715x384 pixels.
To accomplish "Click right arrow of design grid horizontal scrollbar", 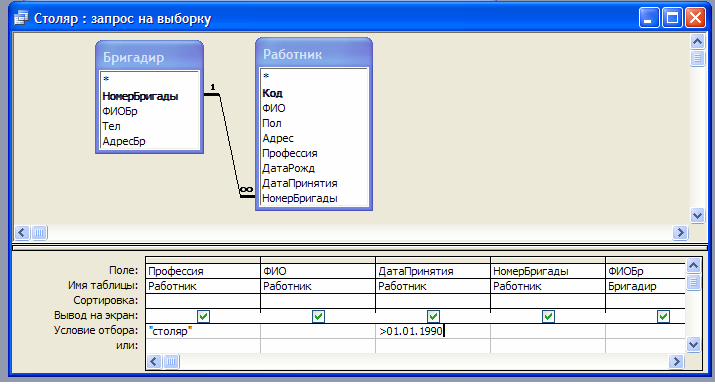I will click(676, 362).
